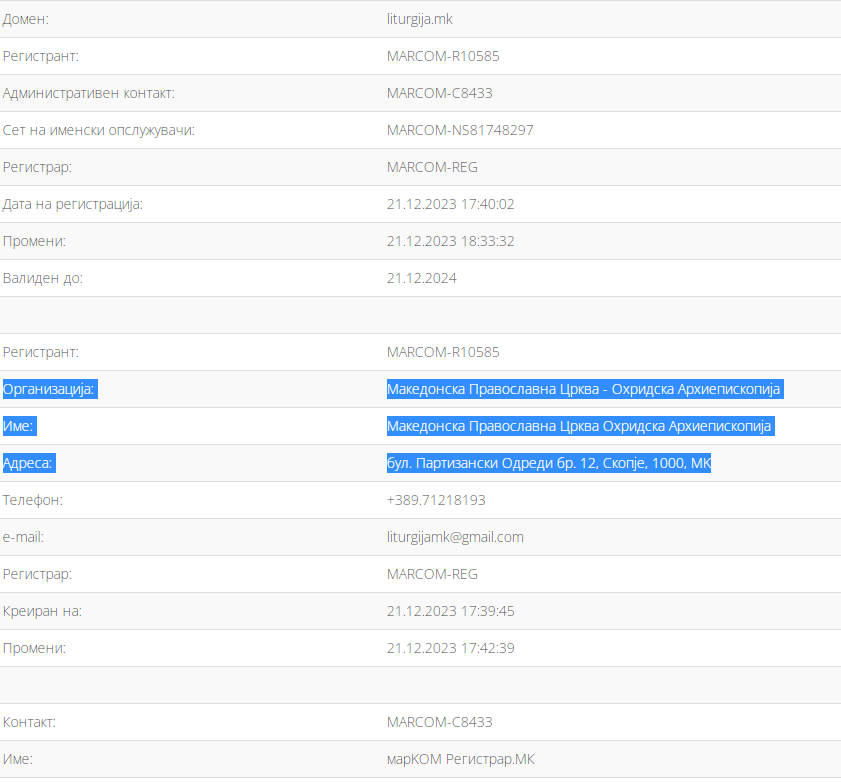This screenshot has width=841, height=782.
Task: Click the created timestamp 21.12.2023 17:39:45
Action: (450, 611)
